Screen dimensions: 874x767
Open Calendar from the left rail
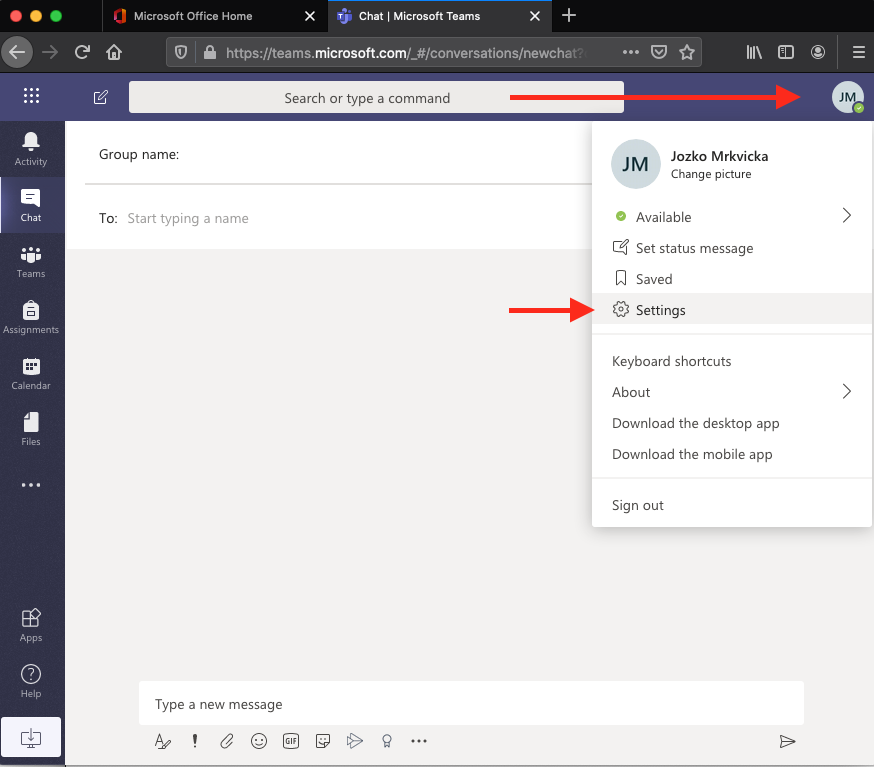tap(31, 373)
